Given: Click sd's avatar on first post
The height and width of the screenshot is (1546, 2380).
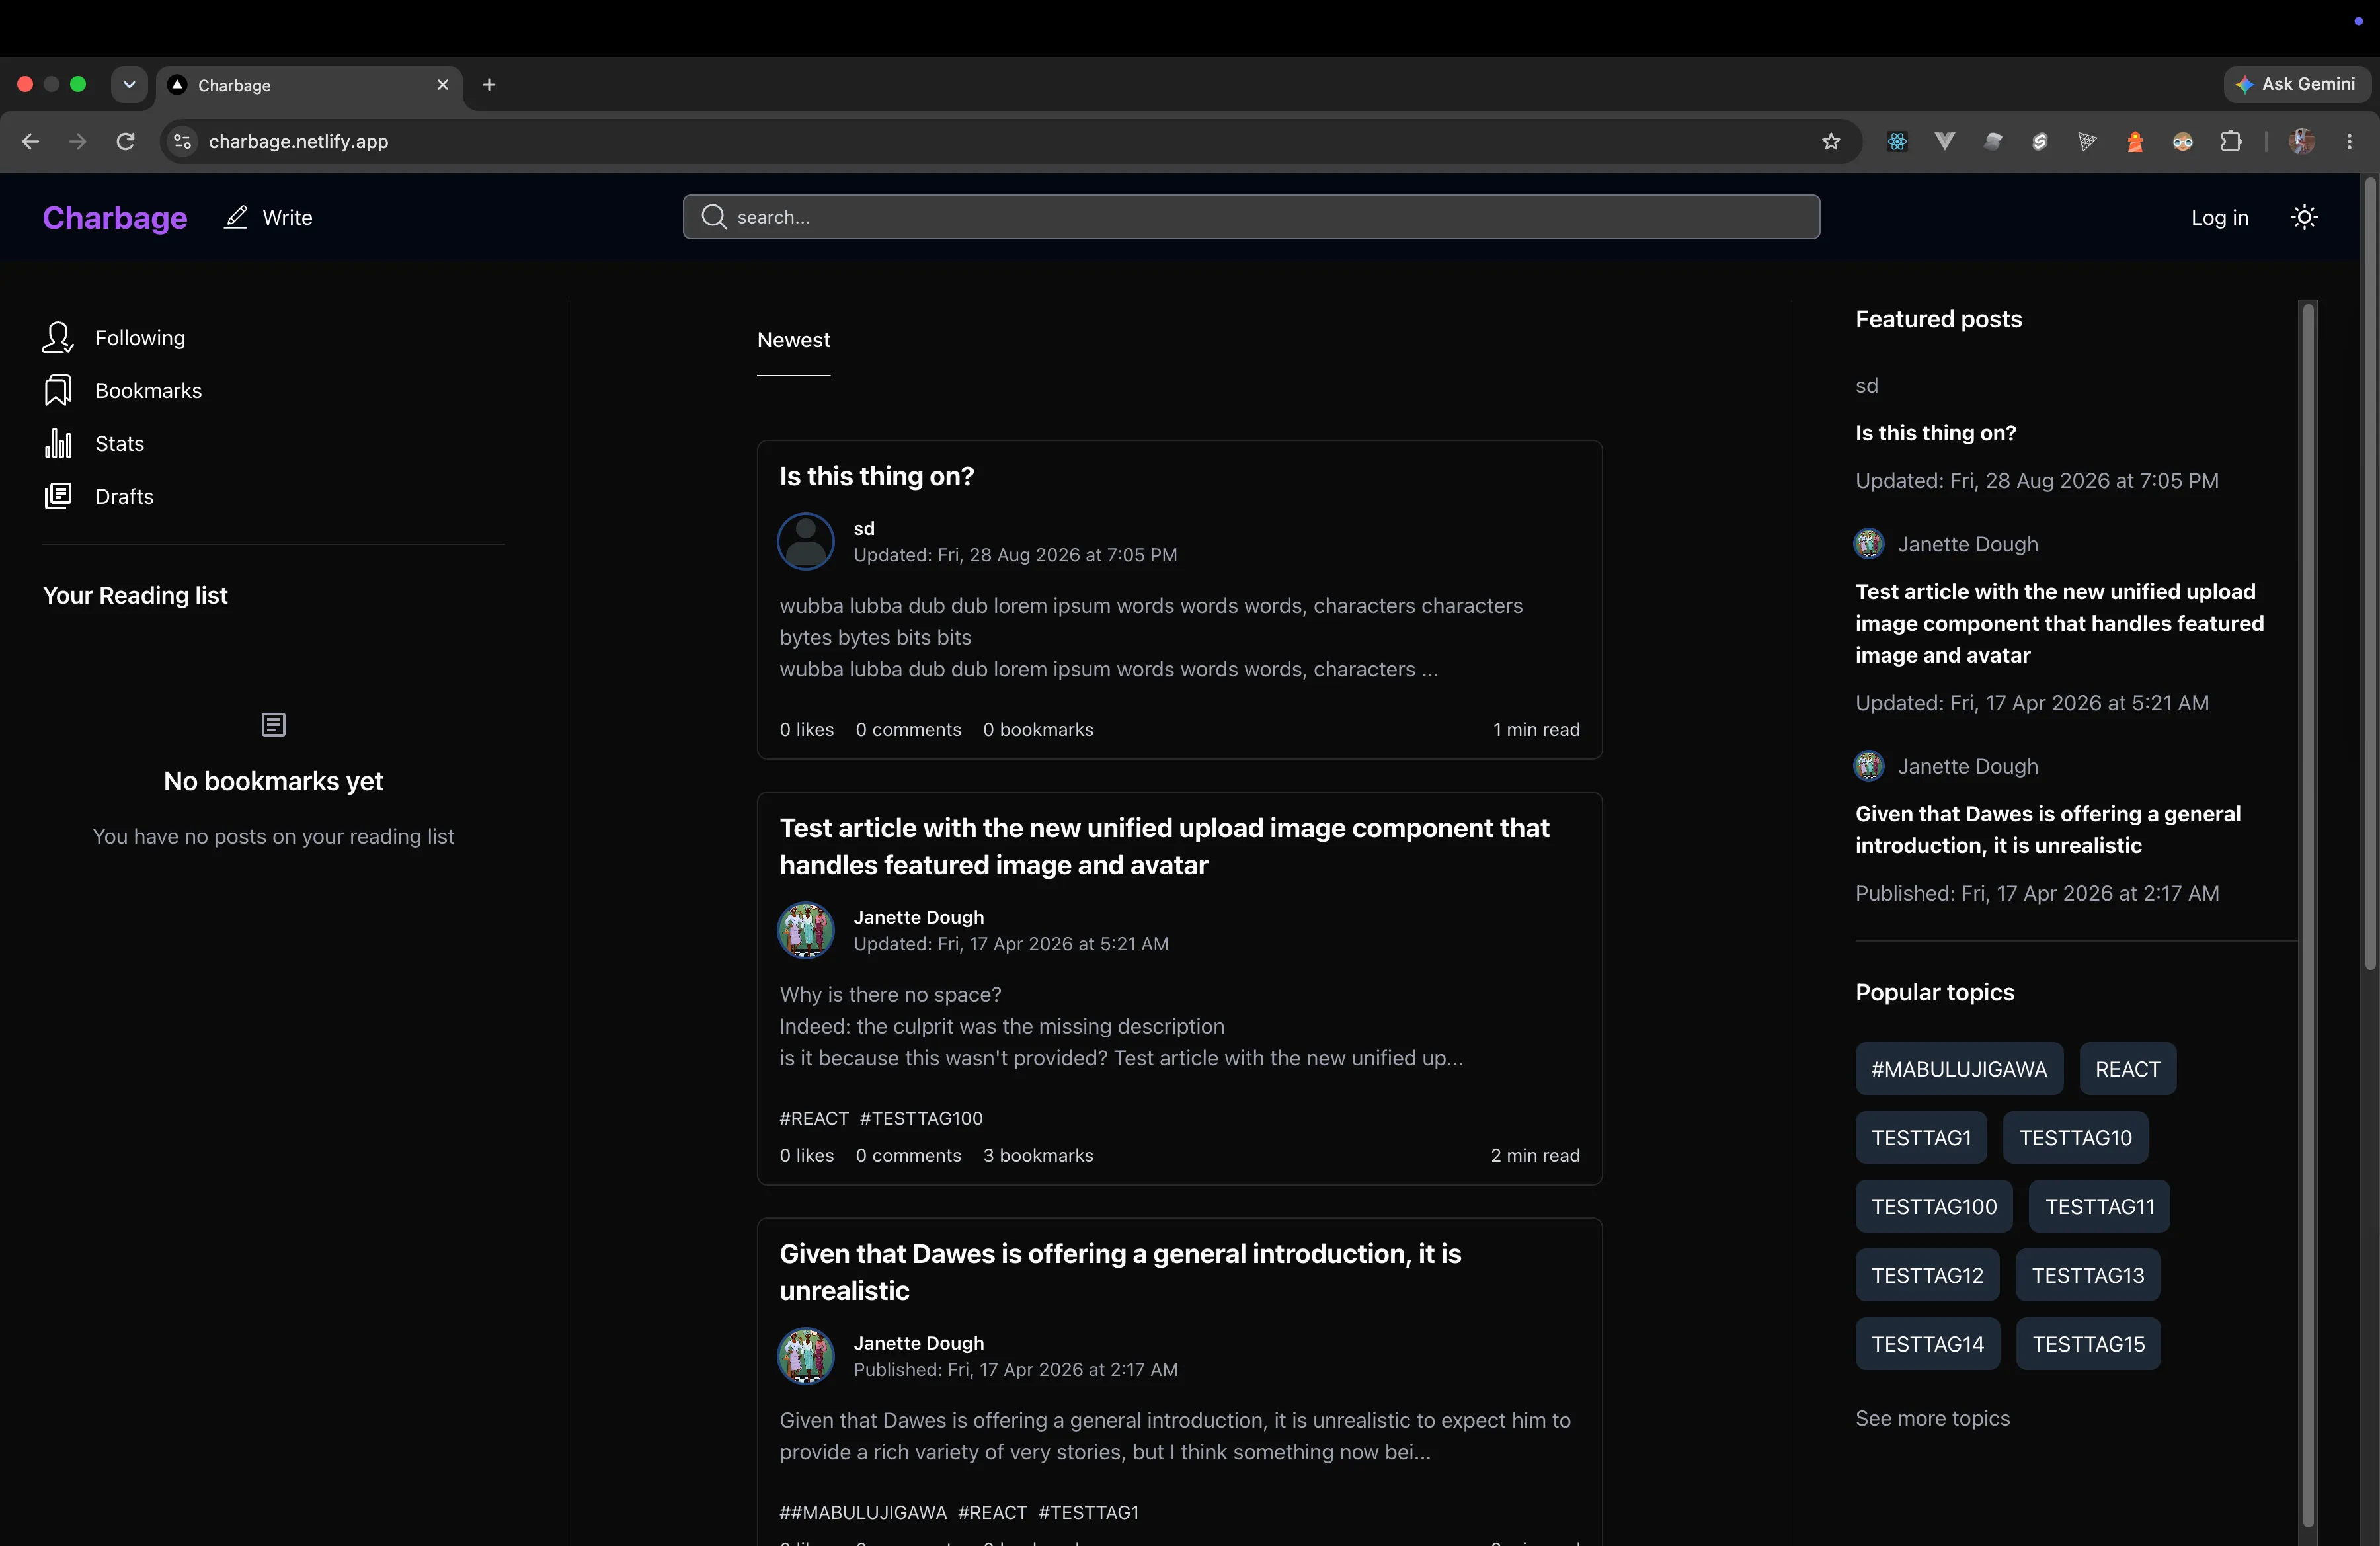Looking at the screenshot, I should [x=806, y=541].
